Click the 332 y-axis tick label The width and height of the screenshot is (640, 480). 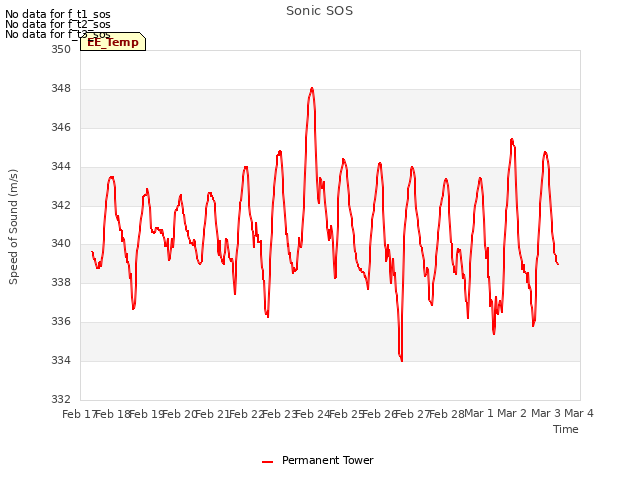pos(61,399)
